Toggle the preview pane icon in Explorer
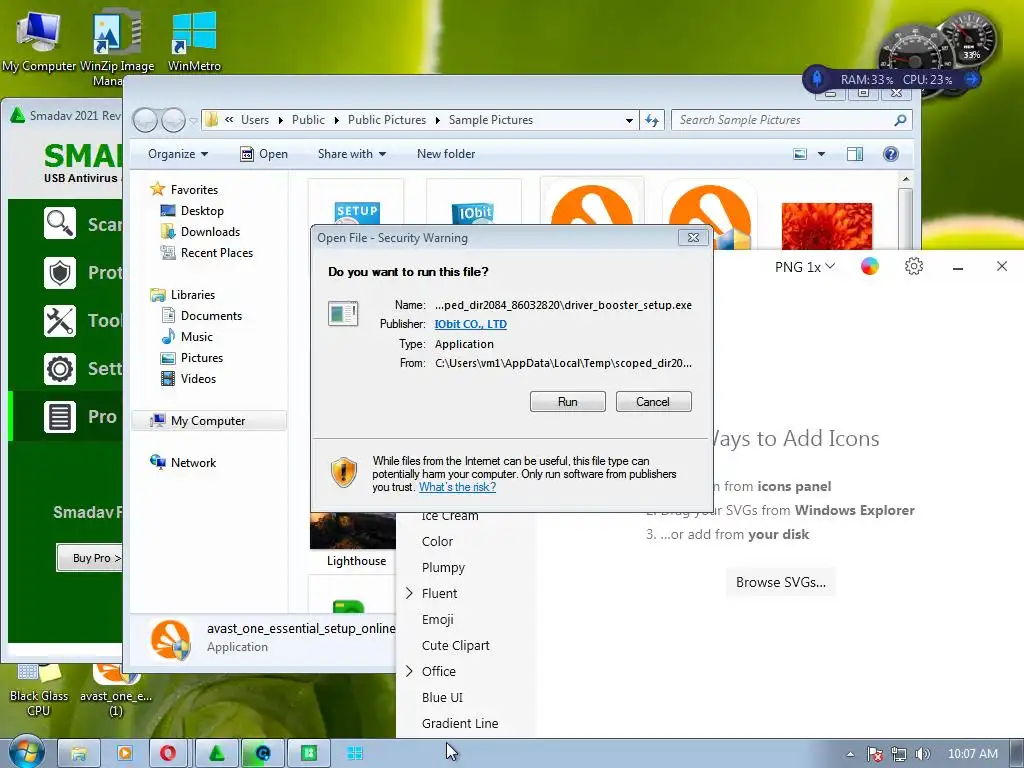The image size is (1024, 768). click(x=855, y=154)
